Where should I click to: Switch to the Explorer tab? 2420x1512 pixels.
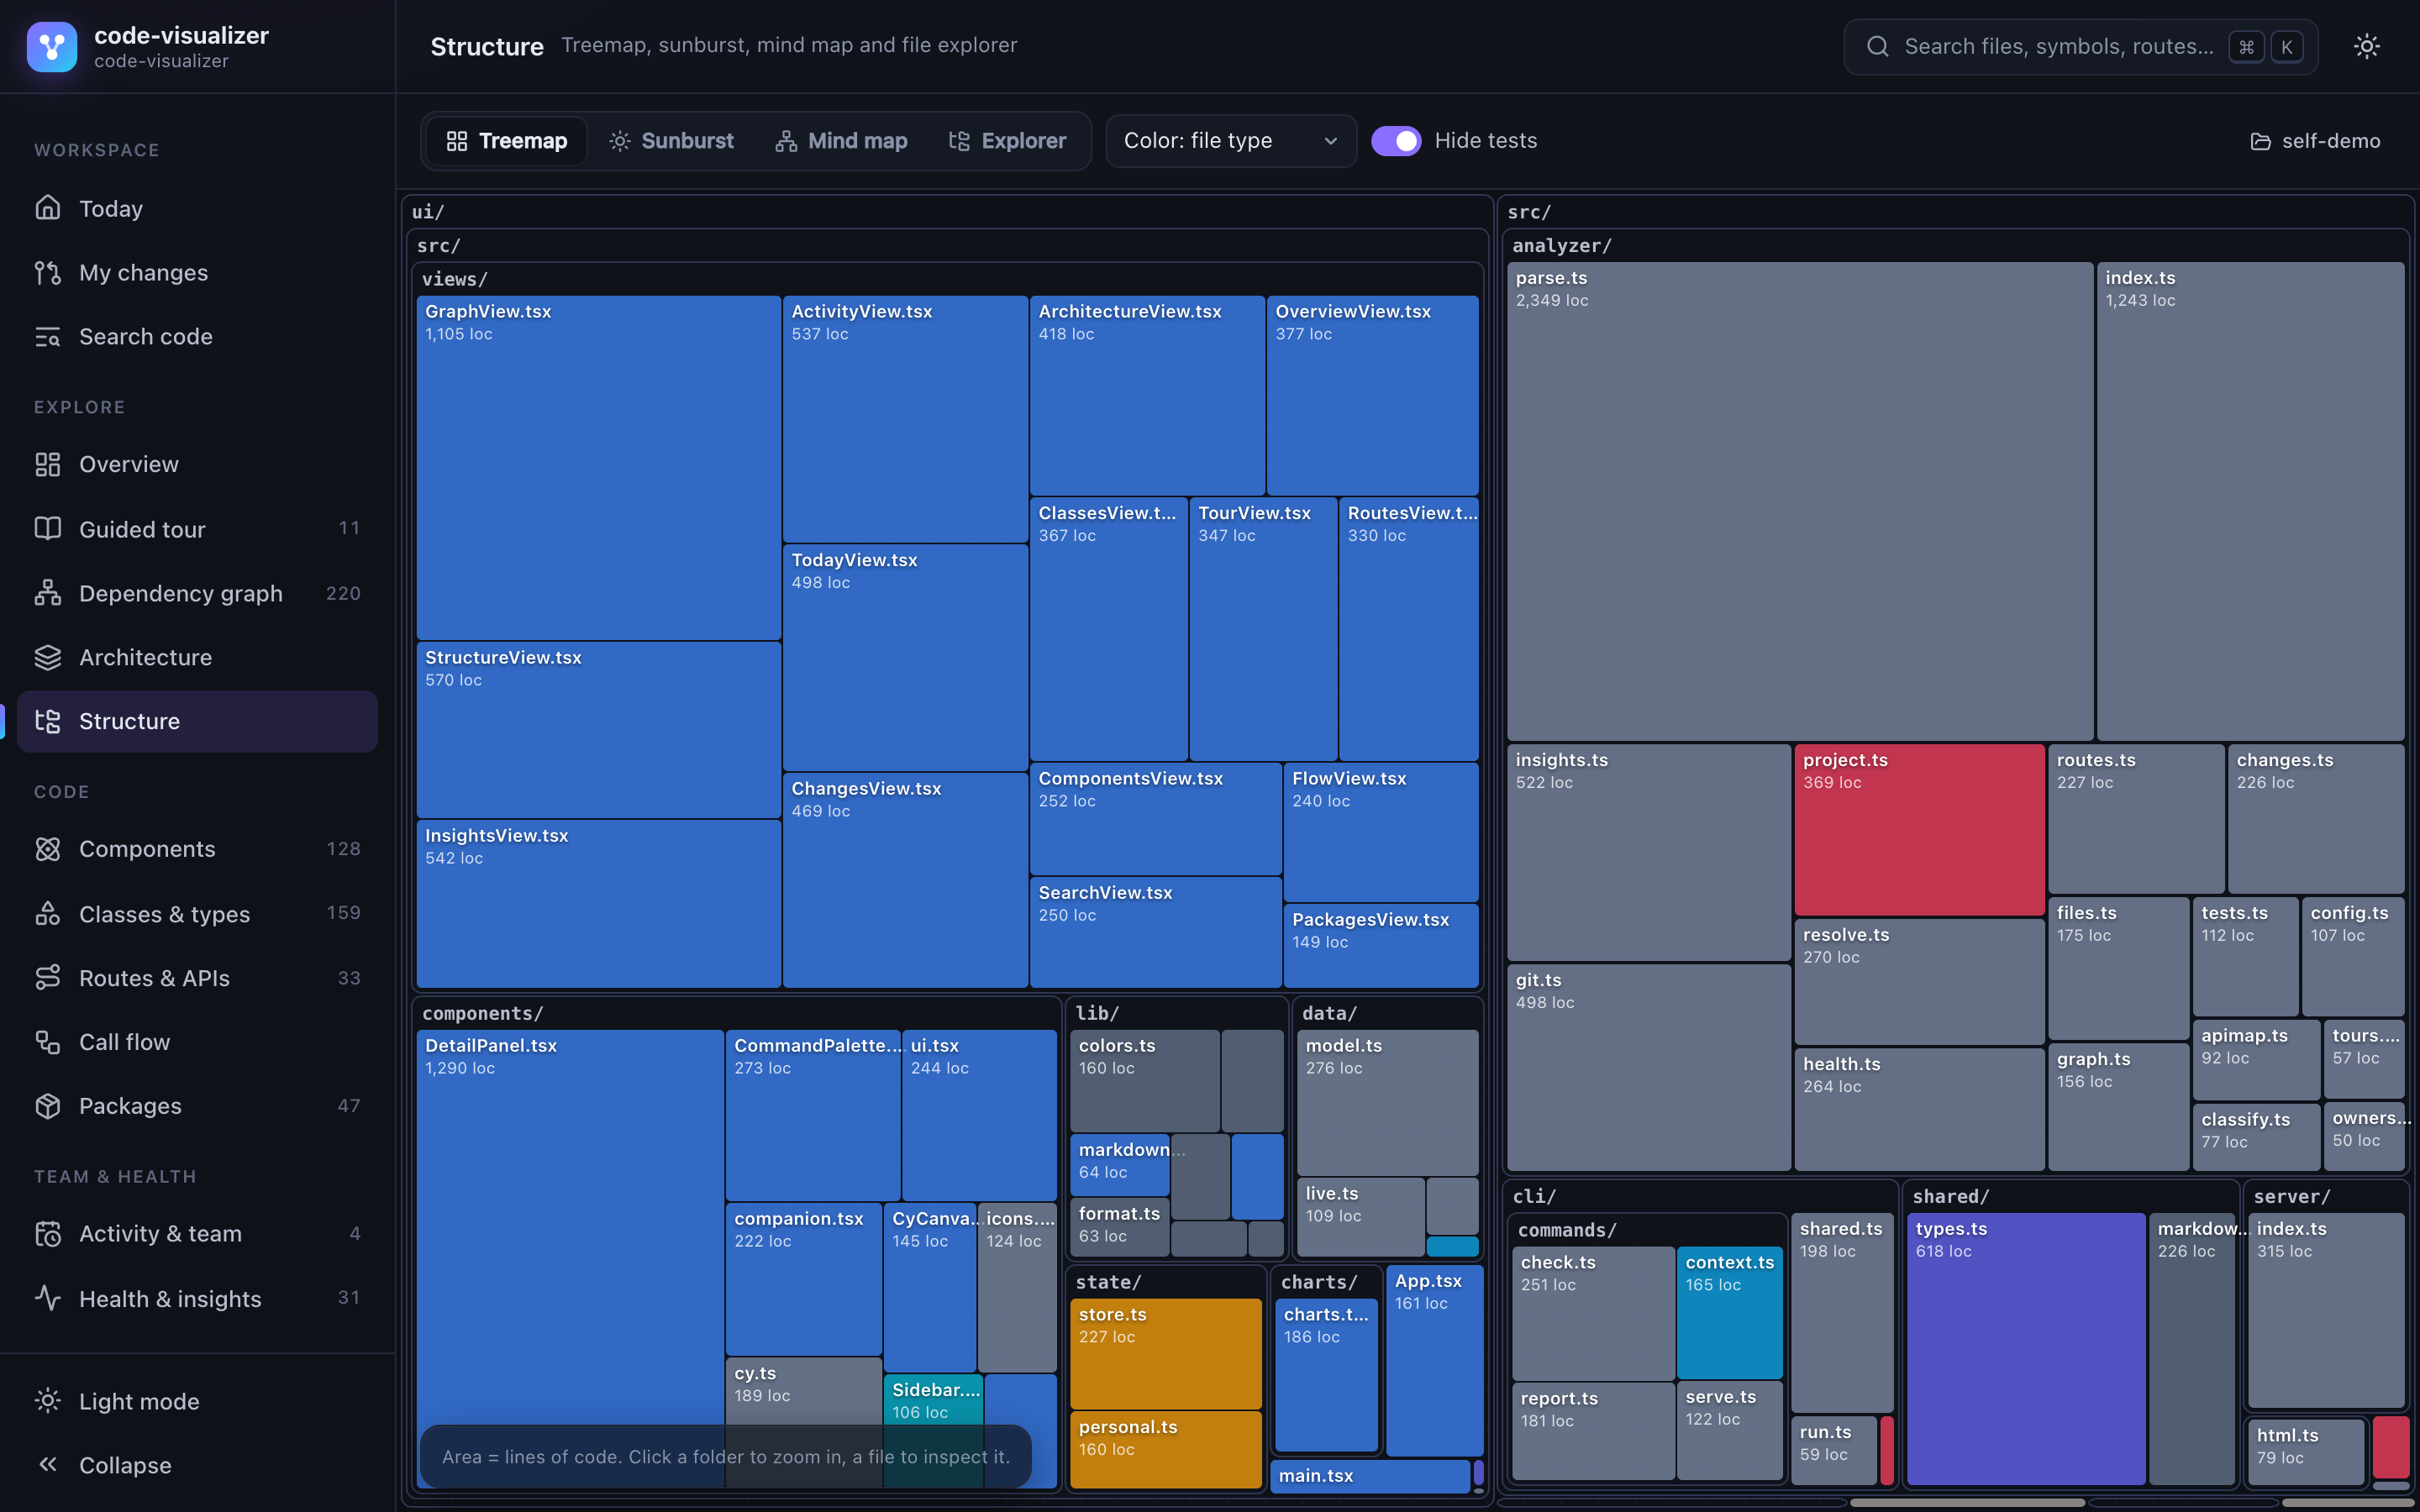click(1007, 141)
